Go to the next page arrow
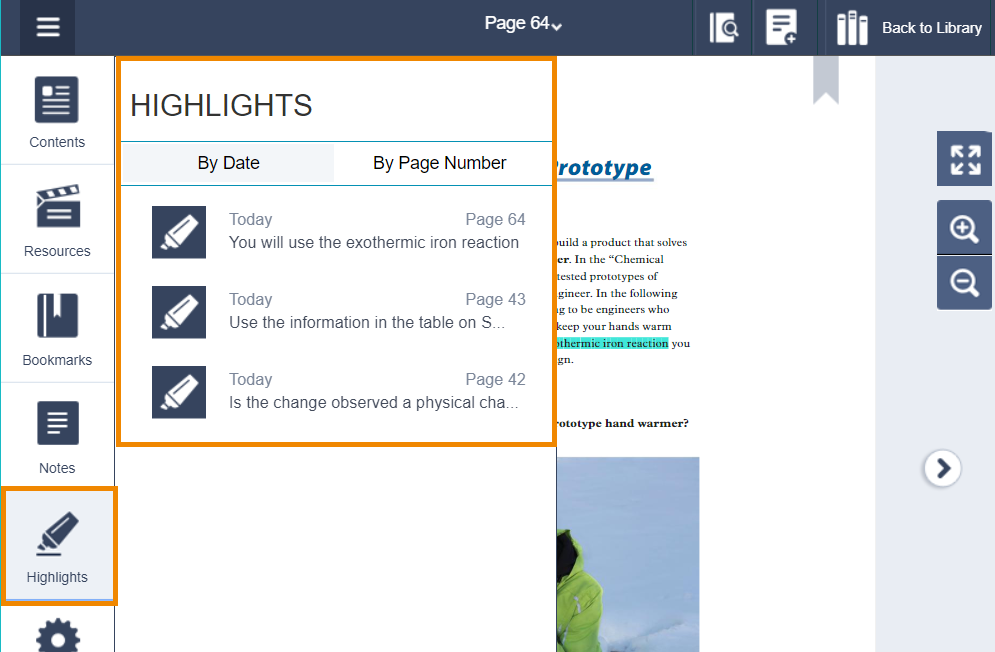This screenshot has height=652, width=995. coord(942,467)
